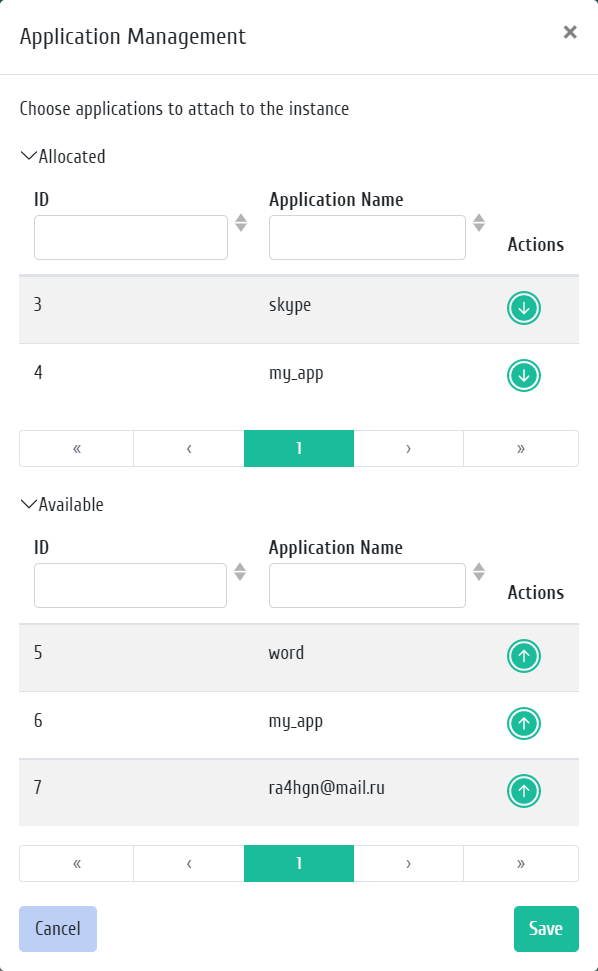The height and width of the screenshot is (971, 598).
Task: Attach word application using up-arrow icon
Action: click(524, 656)
